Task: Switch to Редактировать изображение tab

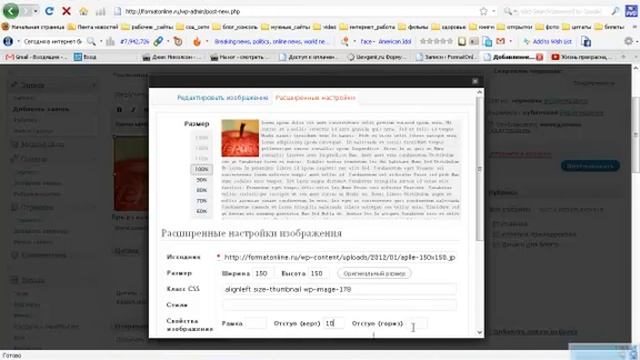Action: tap(222, 98)
